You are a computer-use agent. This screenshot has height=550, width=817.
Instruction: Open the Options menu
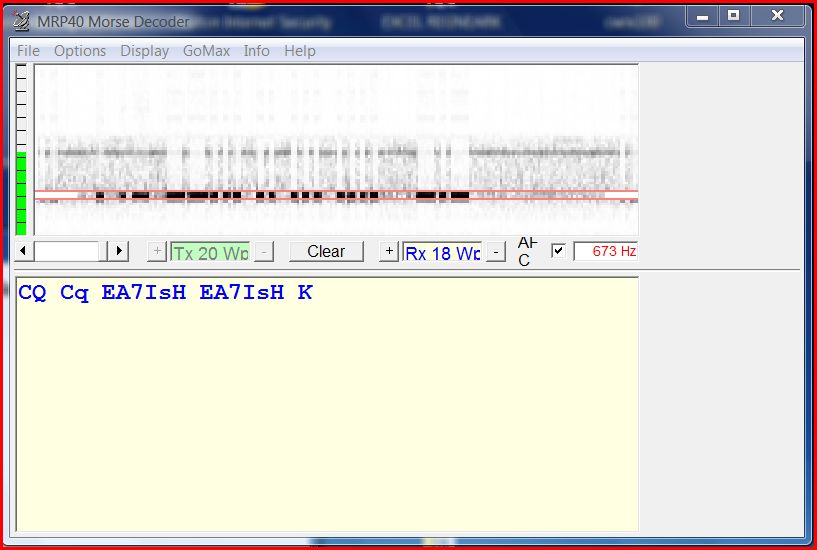click(80, 51)
